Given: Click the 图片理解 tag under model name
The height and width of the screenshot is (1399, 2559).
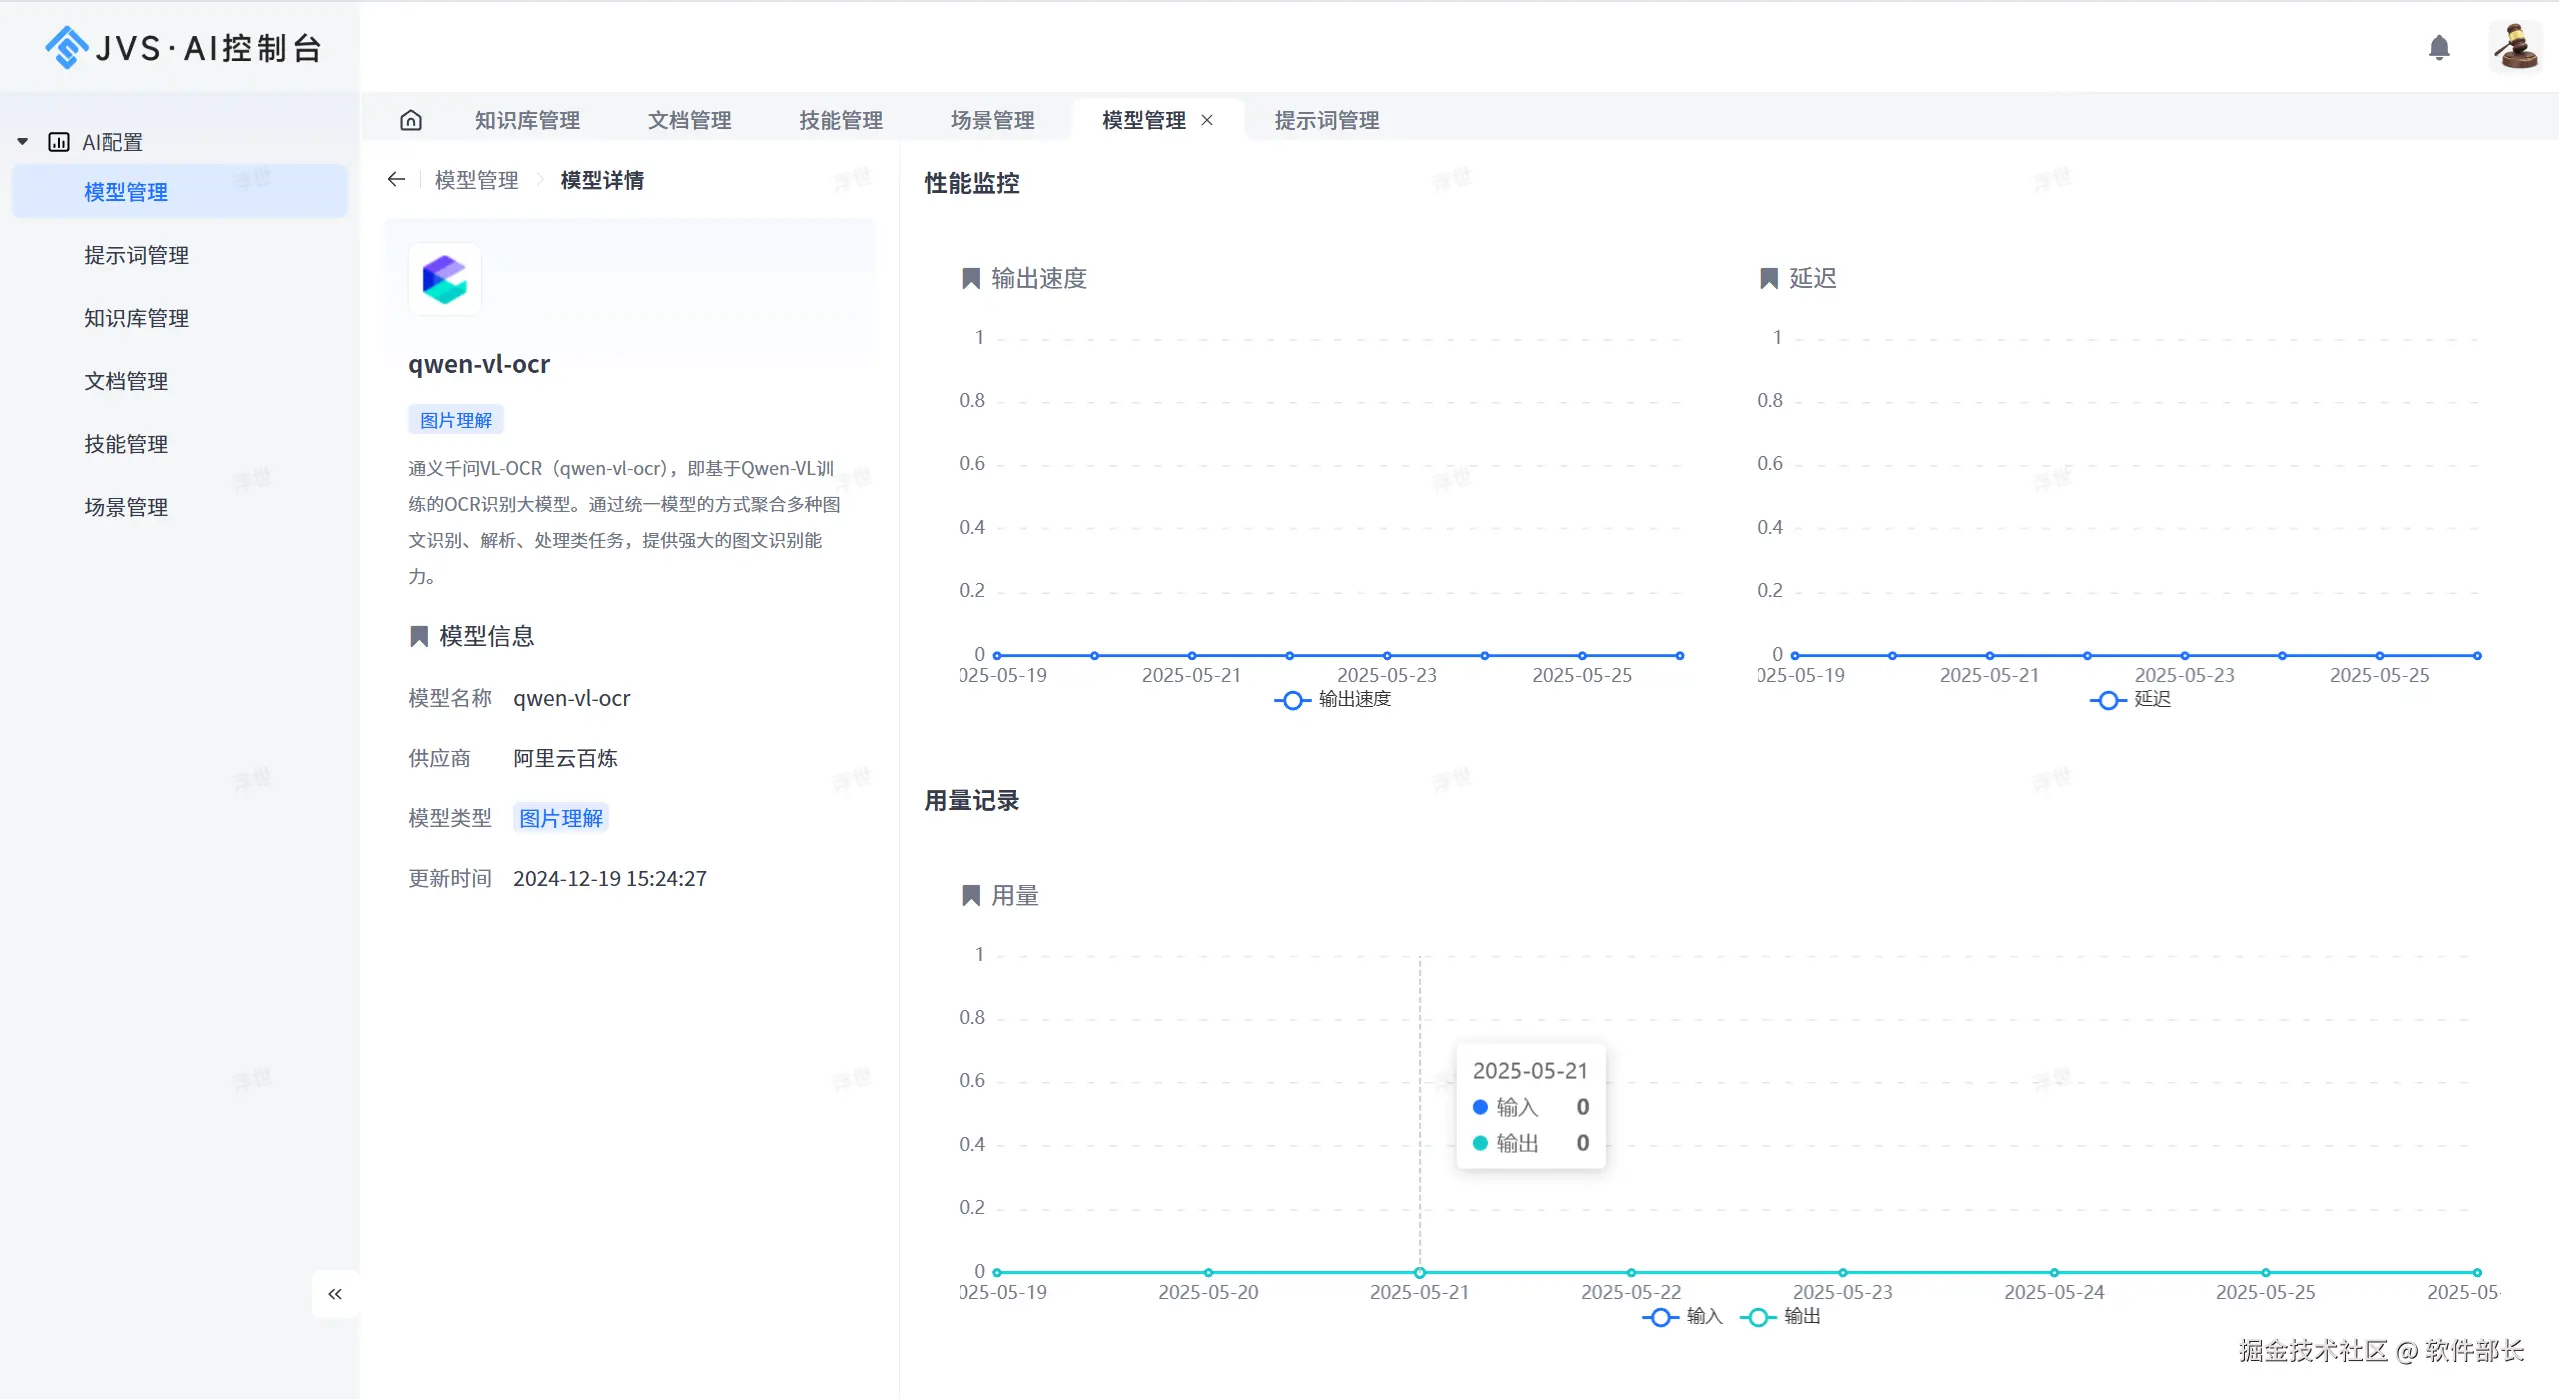Looking at the screenshot, I should tap(455, 420).
